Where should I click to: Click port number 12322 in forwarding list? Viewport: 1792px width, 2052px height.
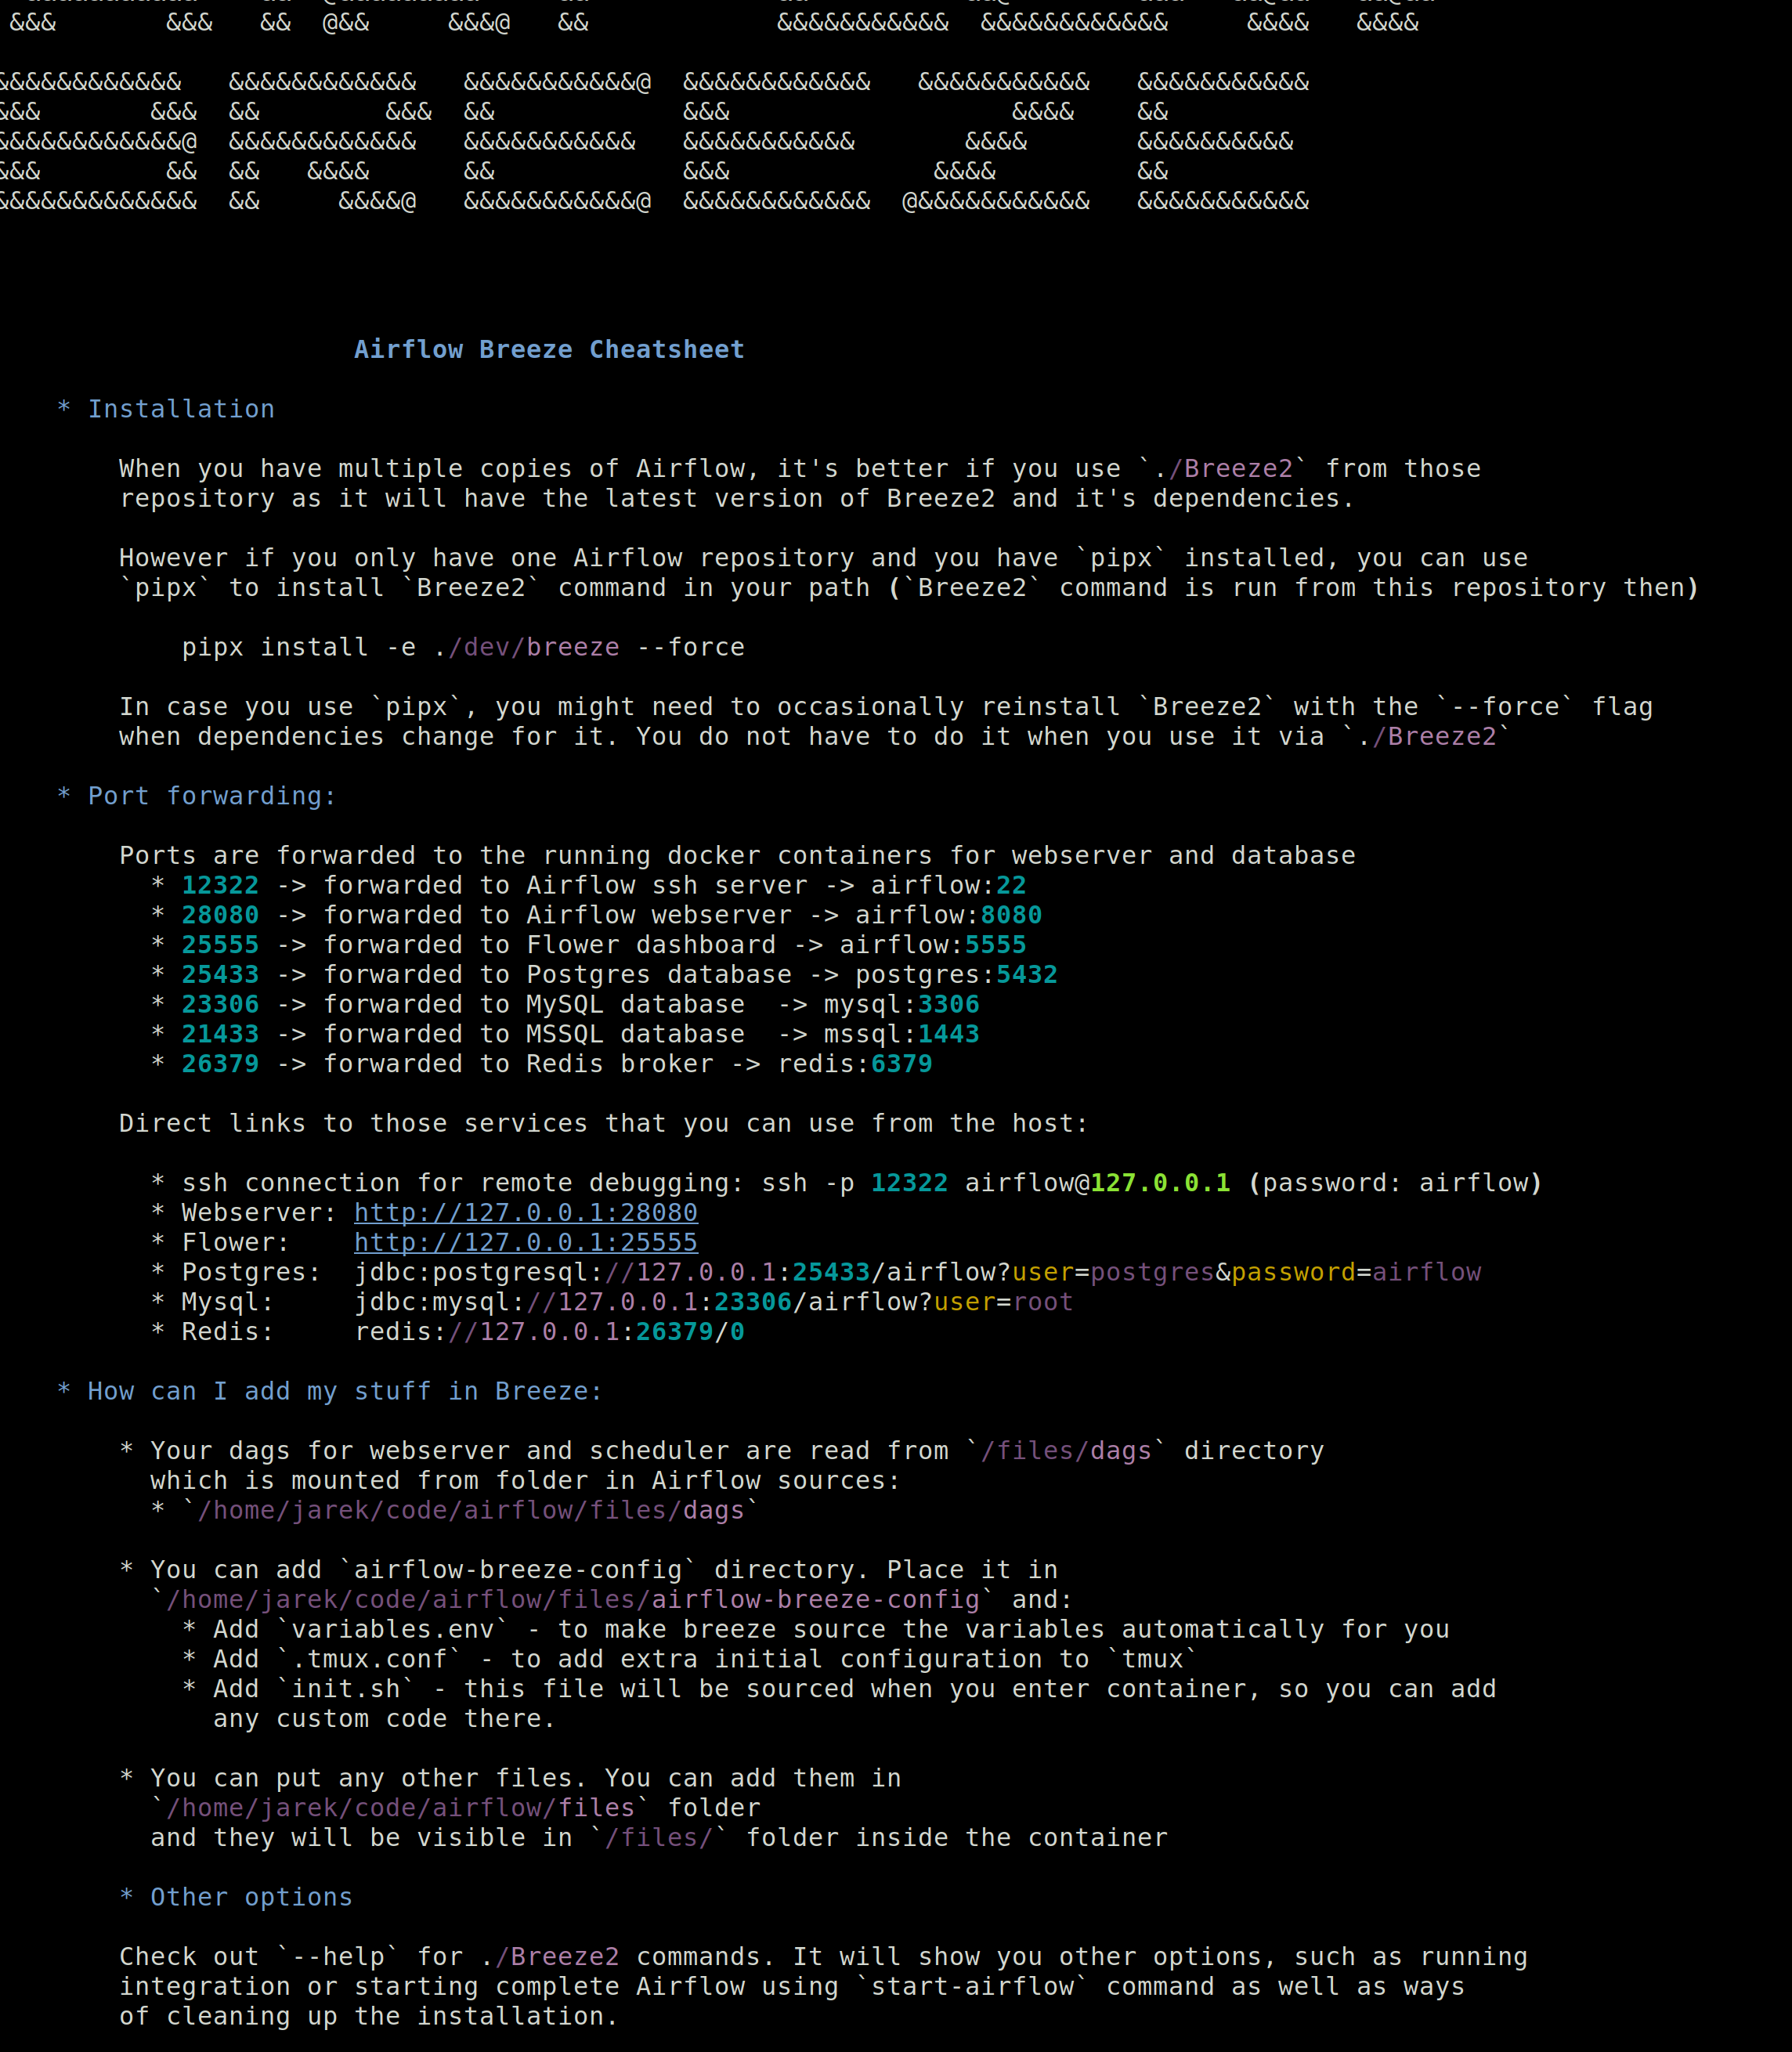click(220, 886)
